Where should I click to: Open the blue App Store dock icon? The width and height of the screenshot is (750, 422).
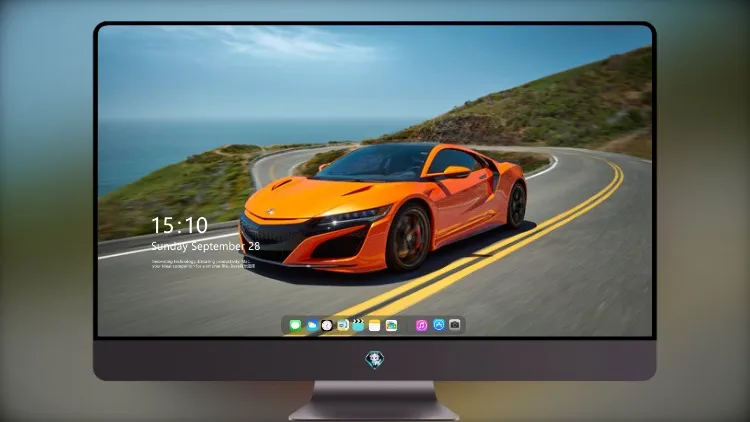(x=439, y=325)
